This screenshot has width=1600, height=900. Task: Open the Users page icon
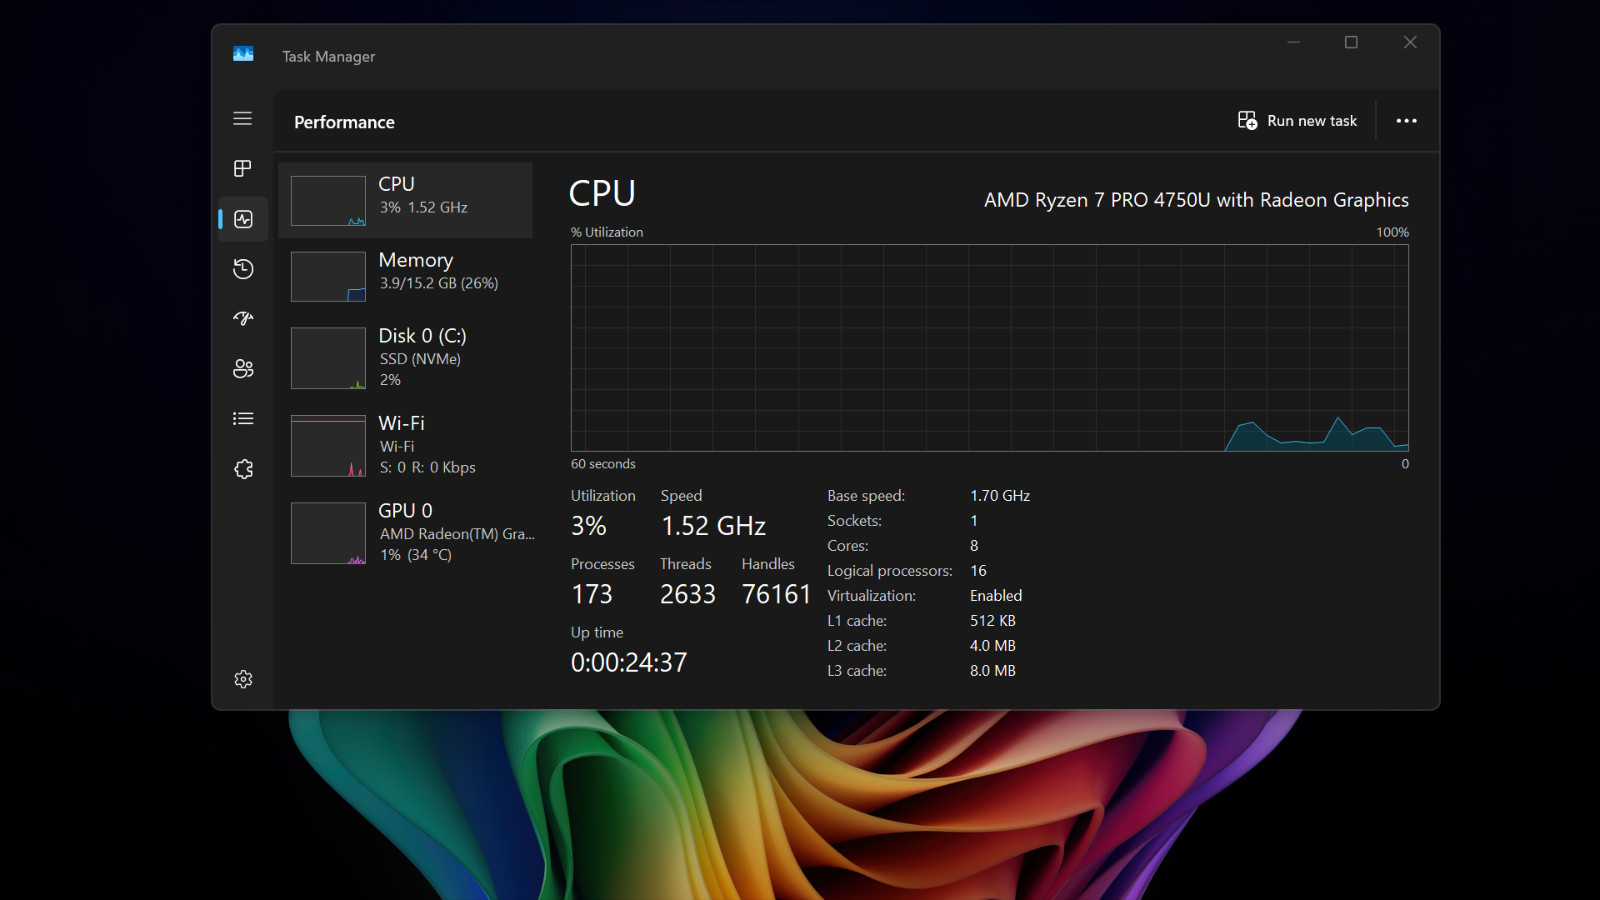tap(243, 369)
